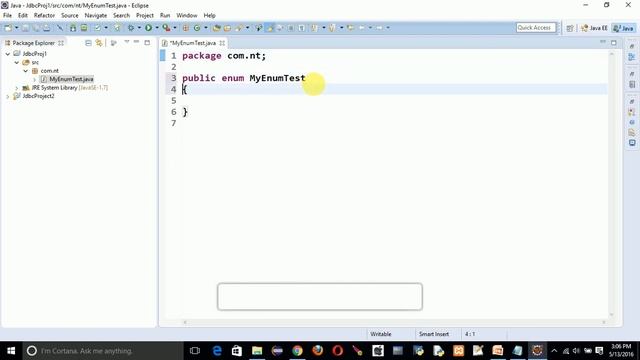Expand the JRE System Library node
This screenshot has width=640, height=360.
tap(17, 88)
